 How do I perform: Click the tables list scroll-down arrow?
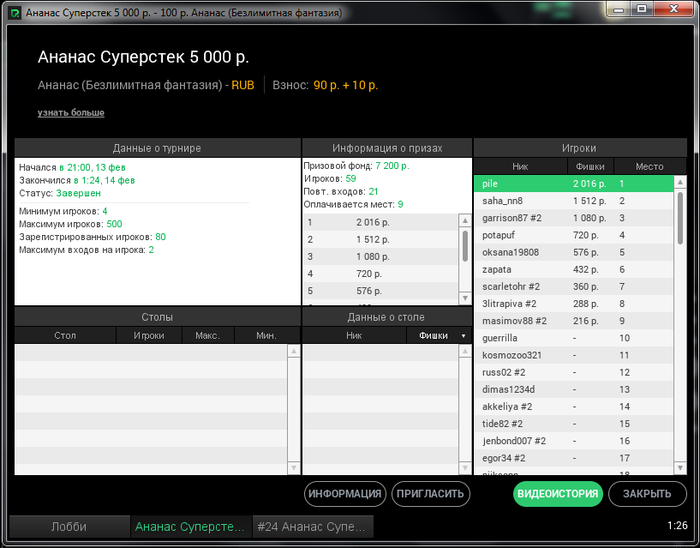[x=294, y=468]
